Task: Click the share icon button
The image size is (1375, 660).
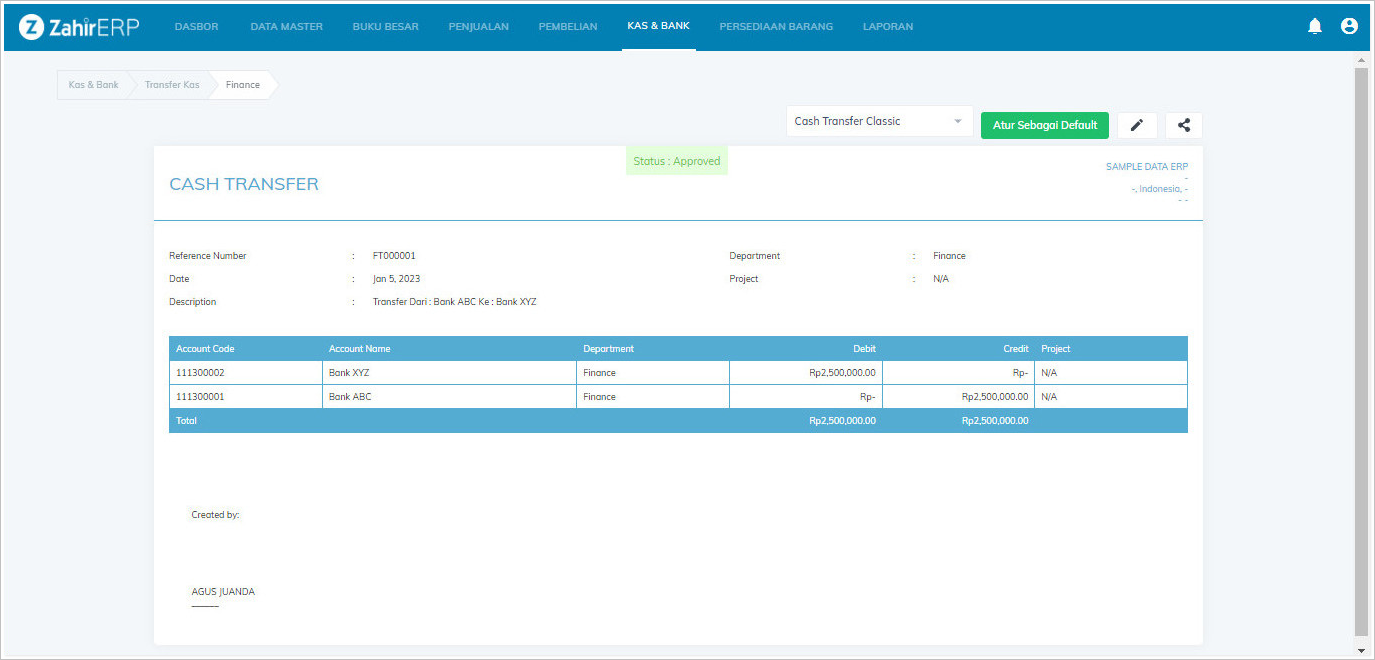Action: 1184,125
